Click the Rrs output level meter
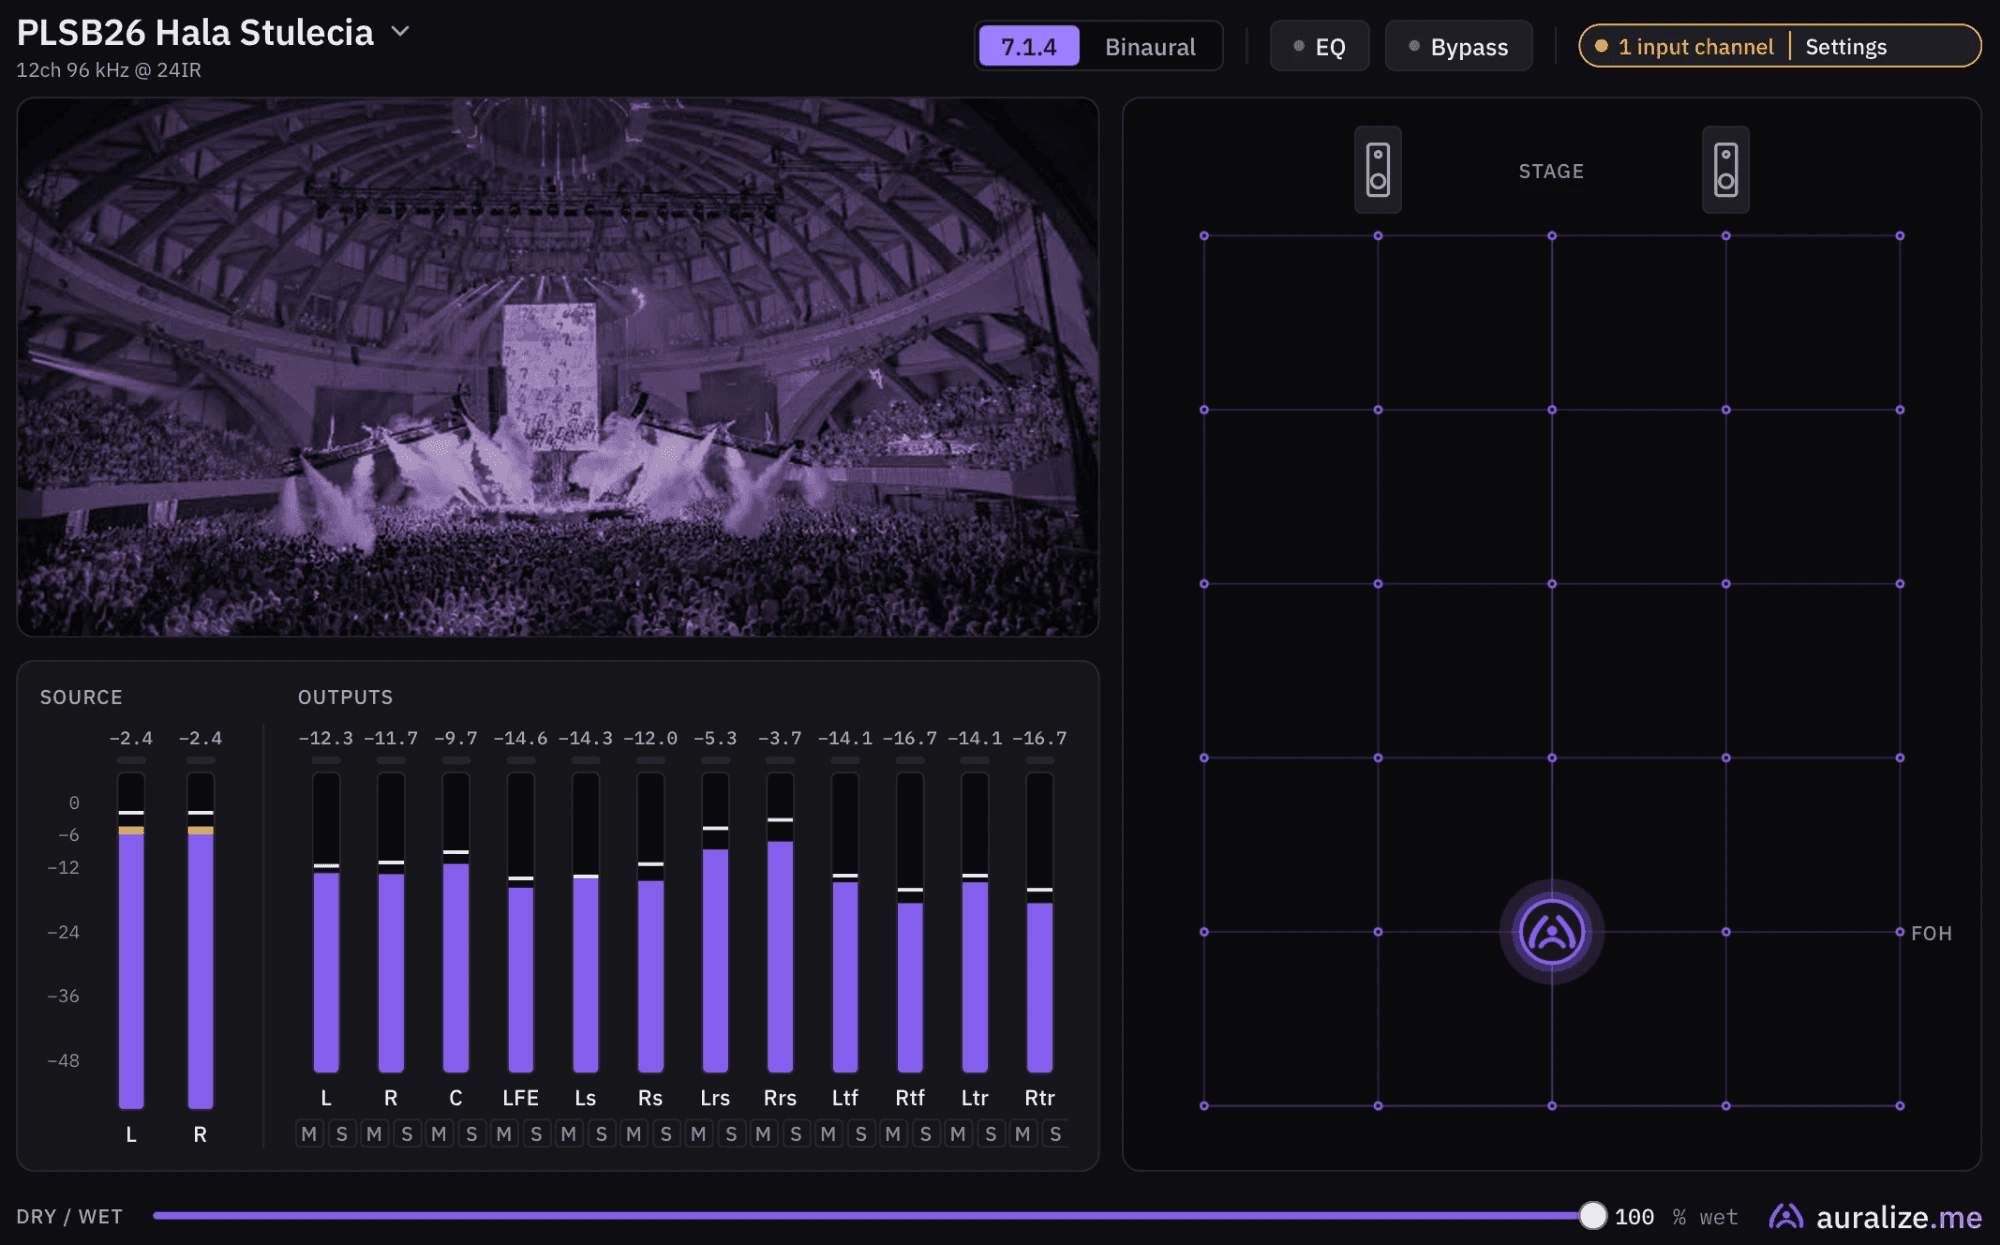 pyautogui.click(x=780, y=922)
